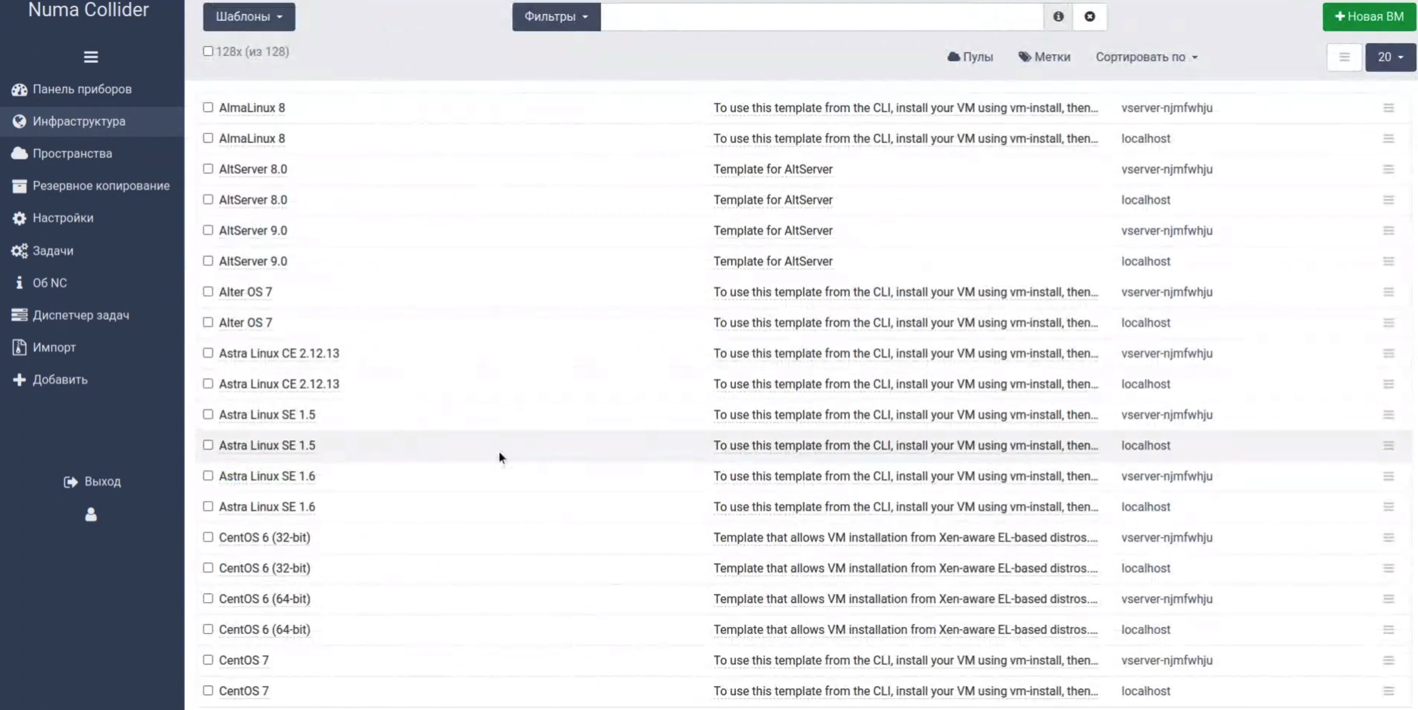
Task: Check the Astra Linux CE 2.12.13 localhost checkbox
Action: (208, 384)
